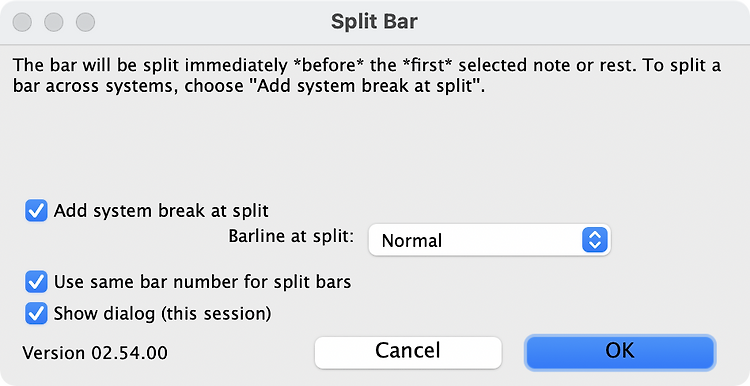Click the instruction line mentioning bar across systems
Viewport: 750px width, 386px height.
click(249, 87)
